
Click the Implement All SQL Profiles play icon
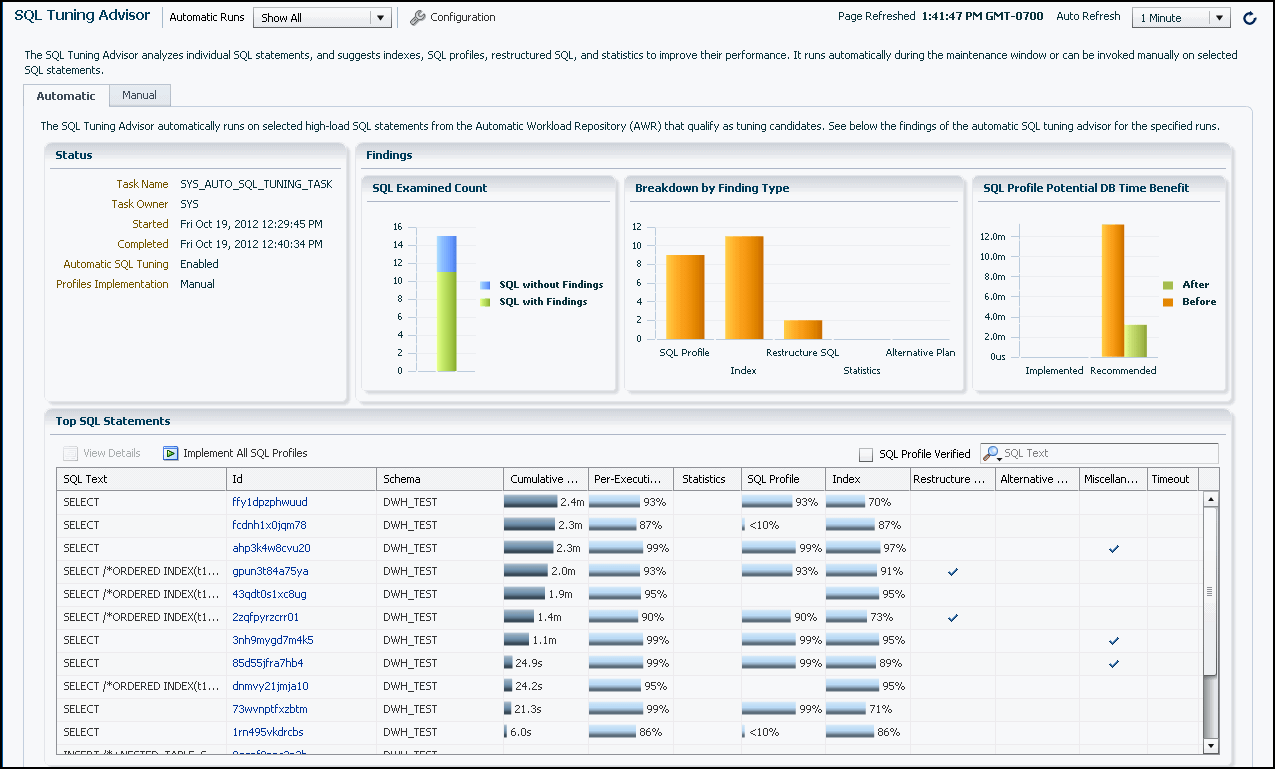click(x=170, y=453)
